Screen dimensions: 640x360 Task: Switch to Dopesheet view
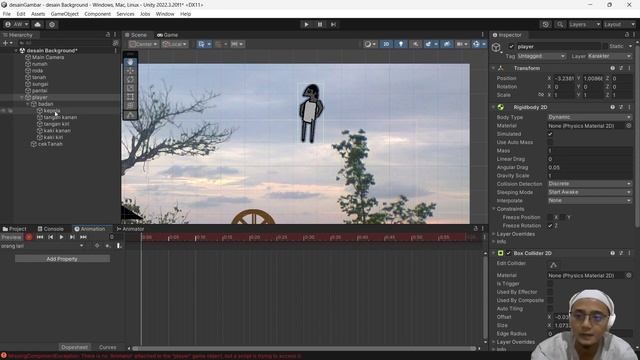click(x=74, y=347)
